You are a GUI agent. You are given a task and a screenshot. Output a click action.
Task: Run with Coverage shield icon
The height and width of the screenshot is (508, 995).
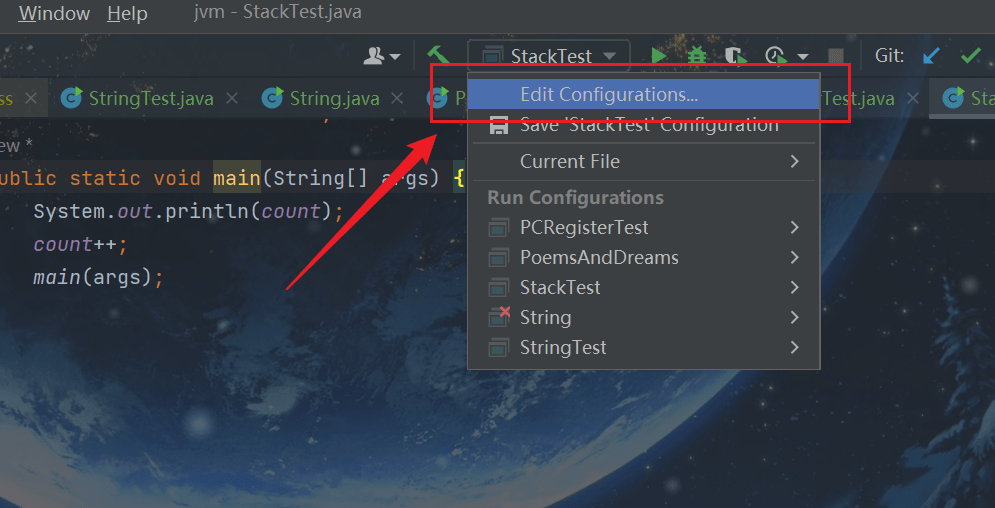pyautogui.click(x=735, y=56)
